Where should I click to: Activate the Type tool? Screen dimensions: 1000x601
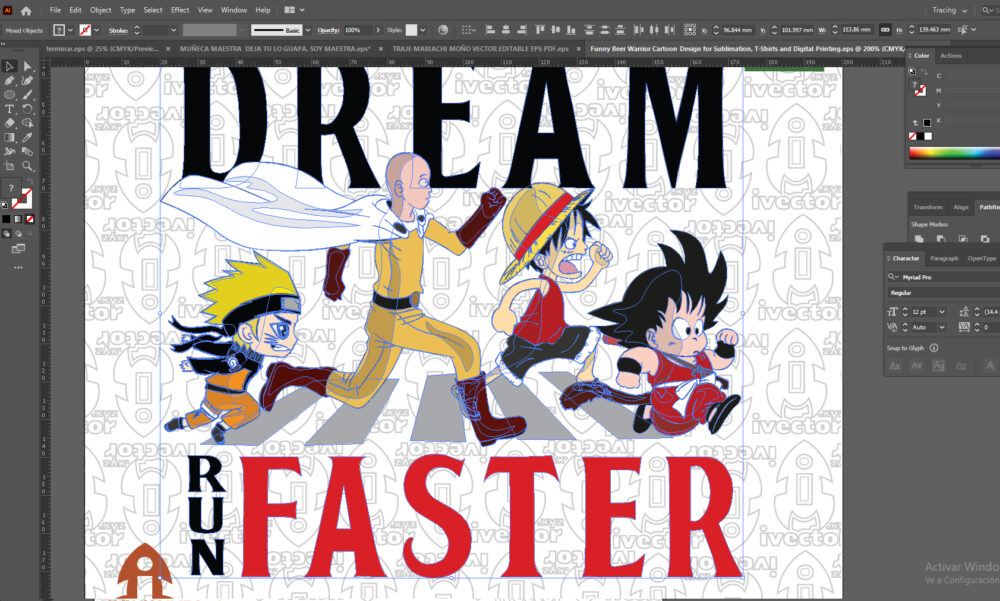(x=9, y=109)
